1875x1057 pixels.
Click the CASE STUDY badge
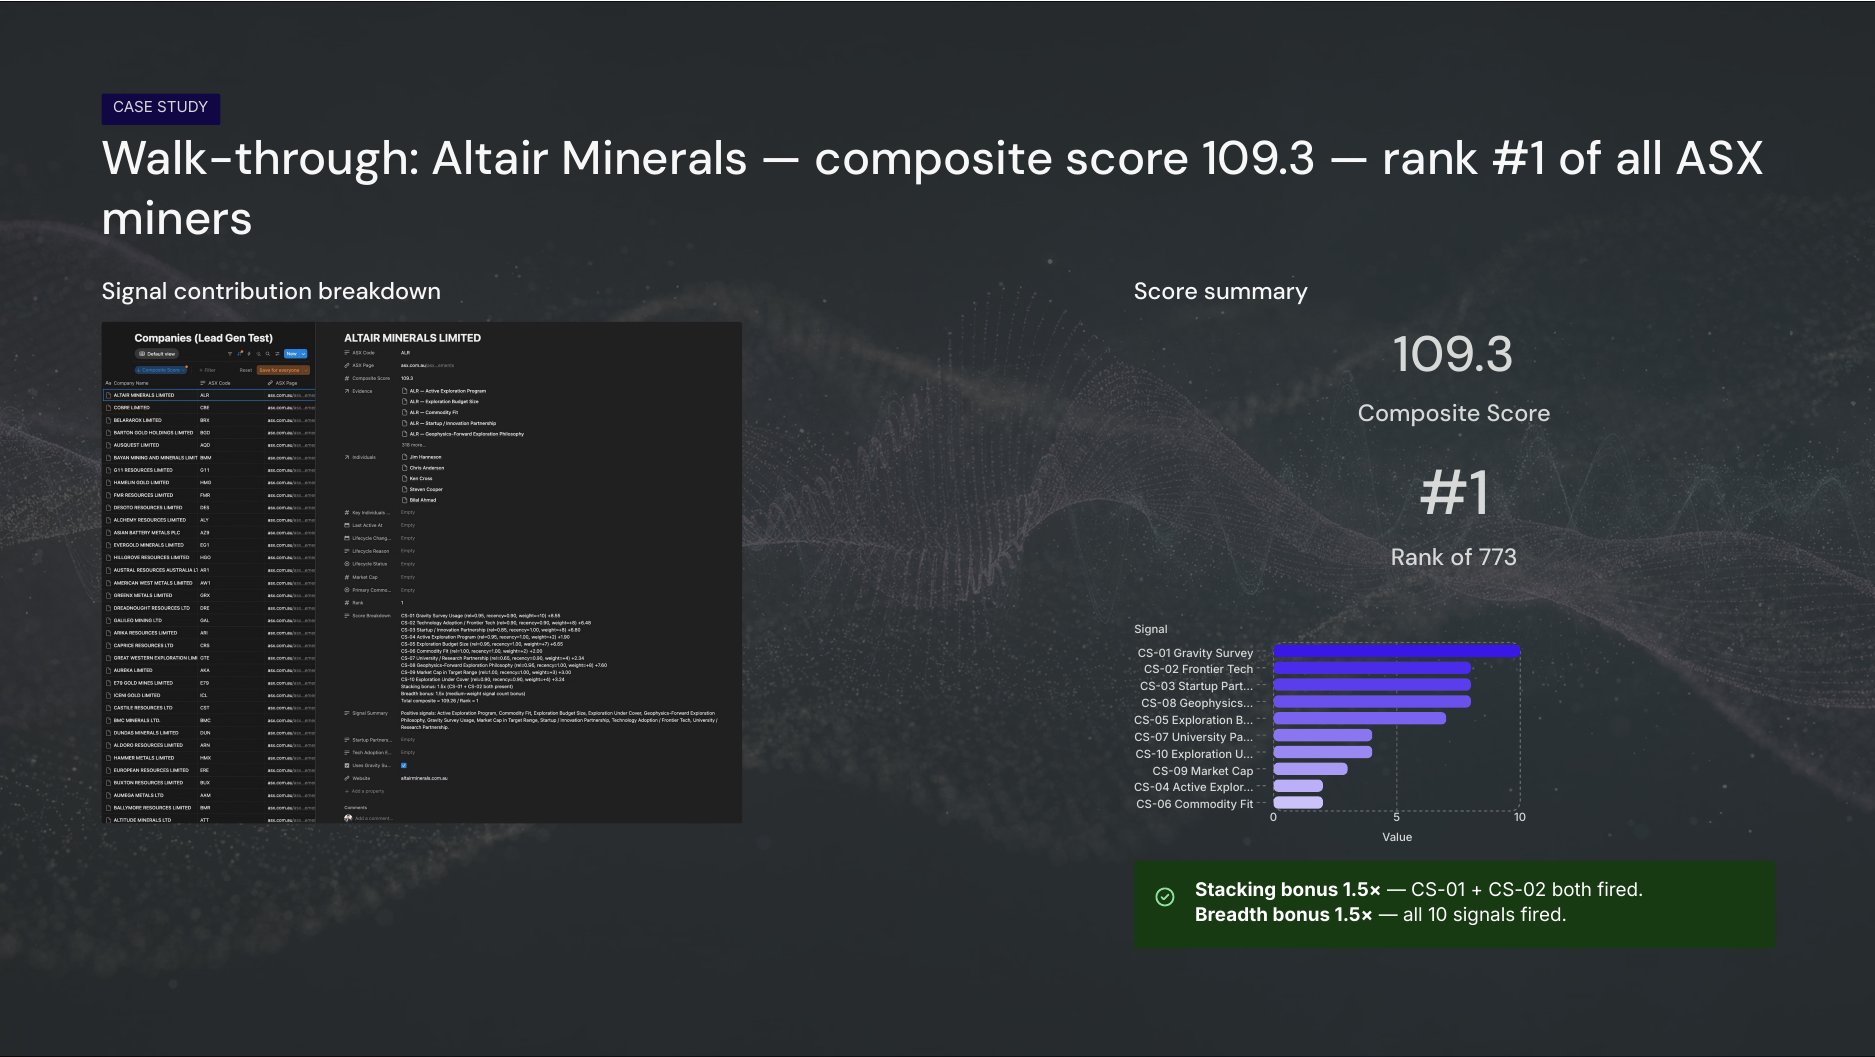coord(160,108)
